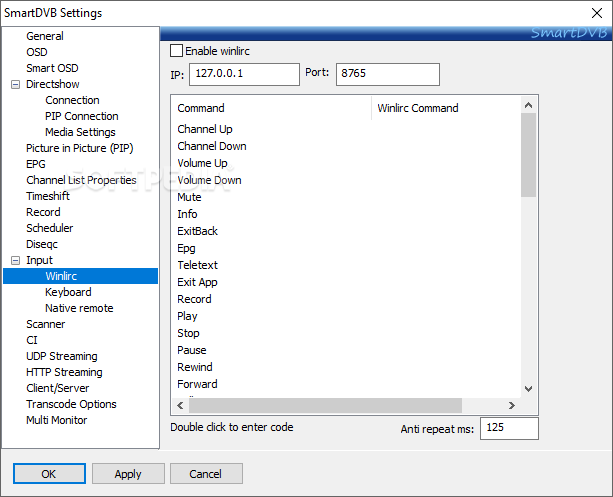Select the ExitBack command row
The image size is (613, 497).
(197, 231)
